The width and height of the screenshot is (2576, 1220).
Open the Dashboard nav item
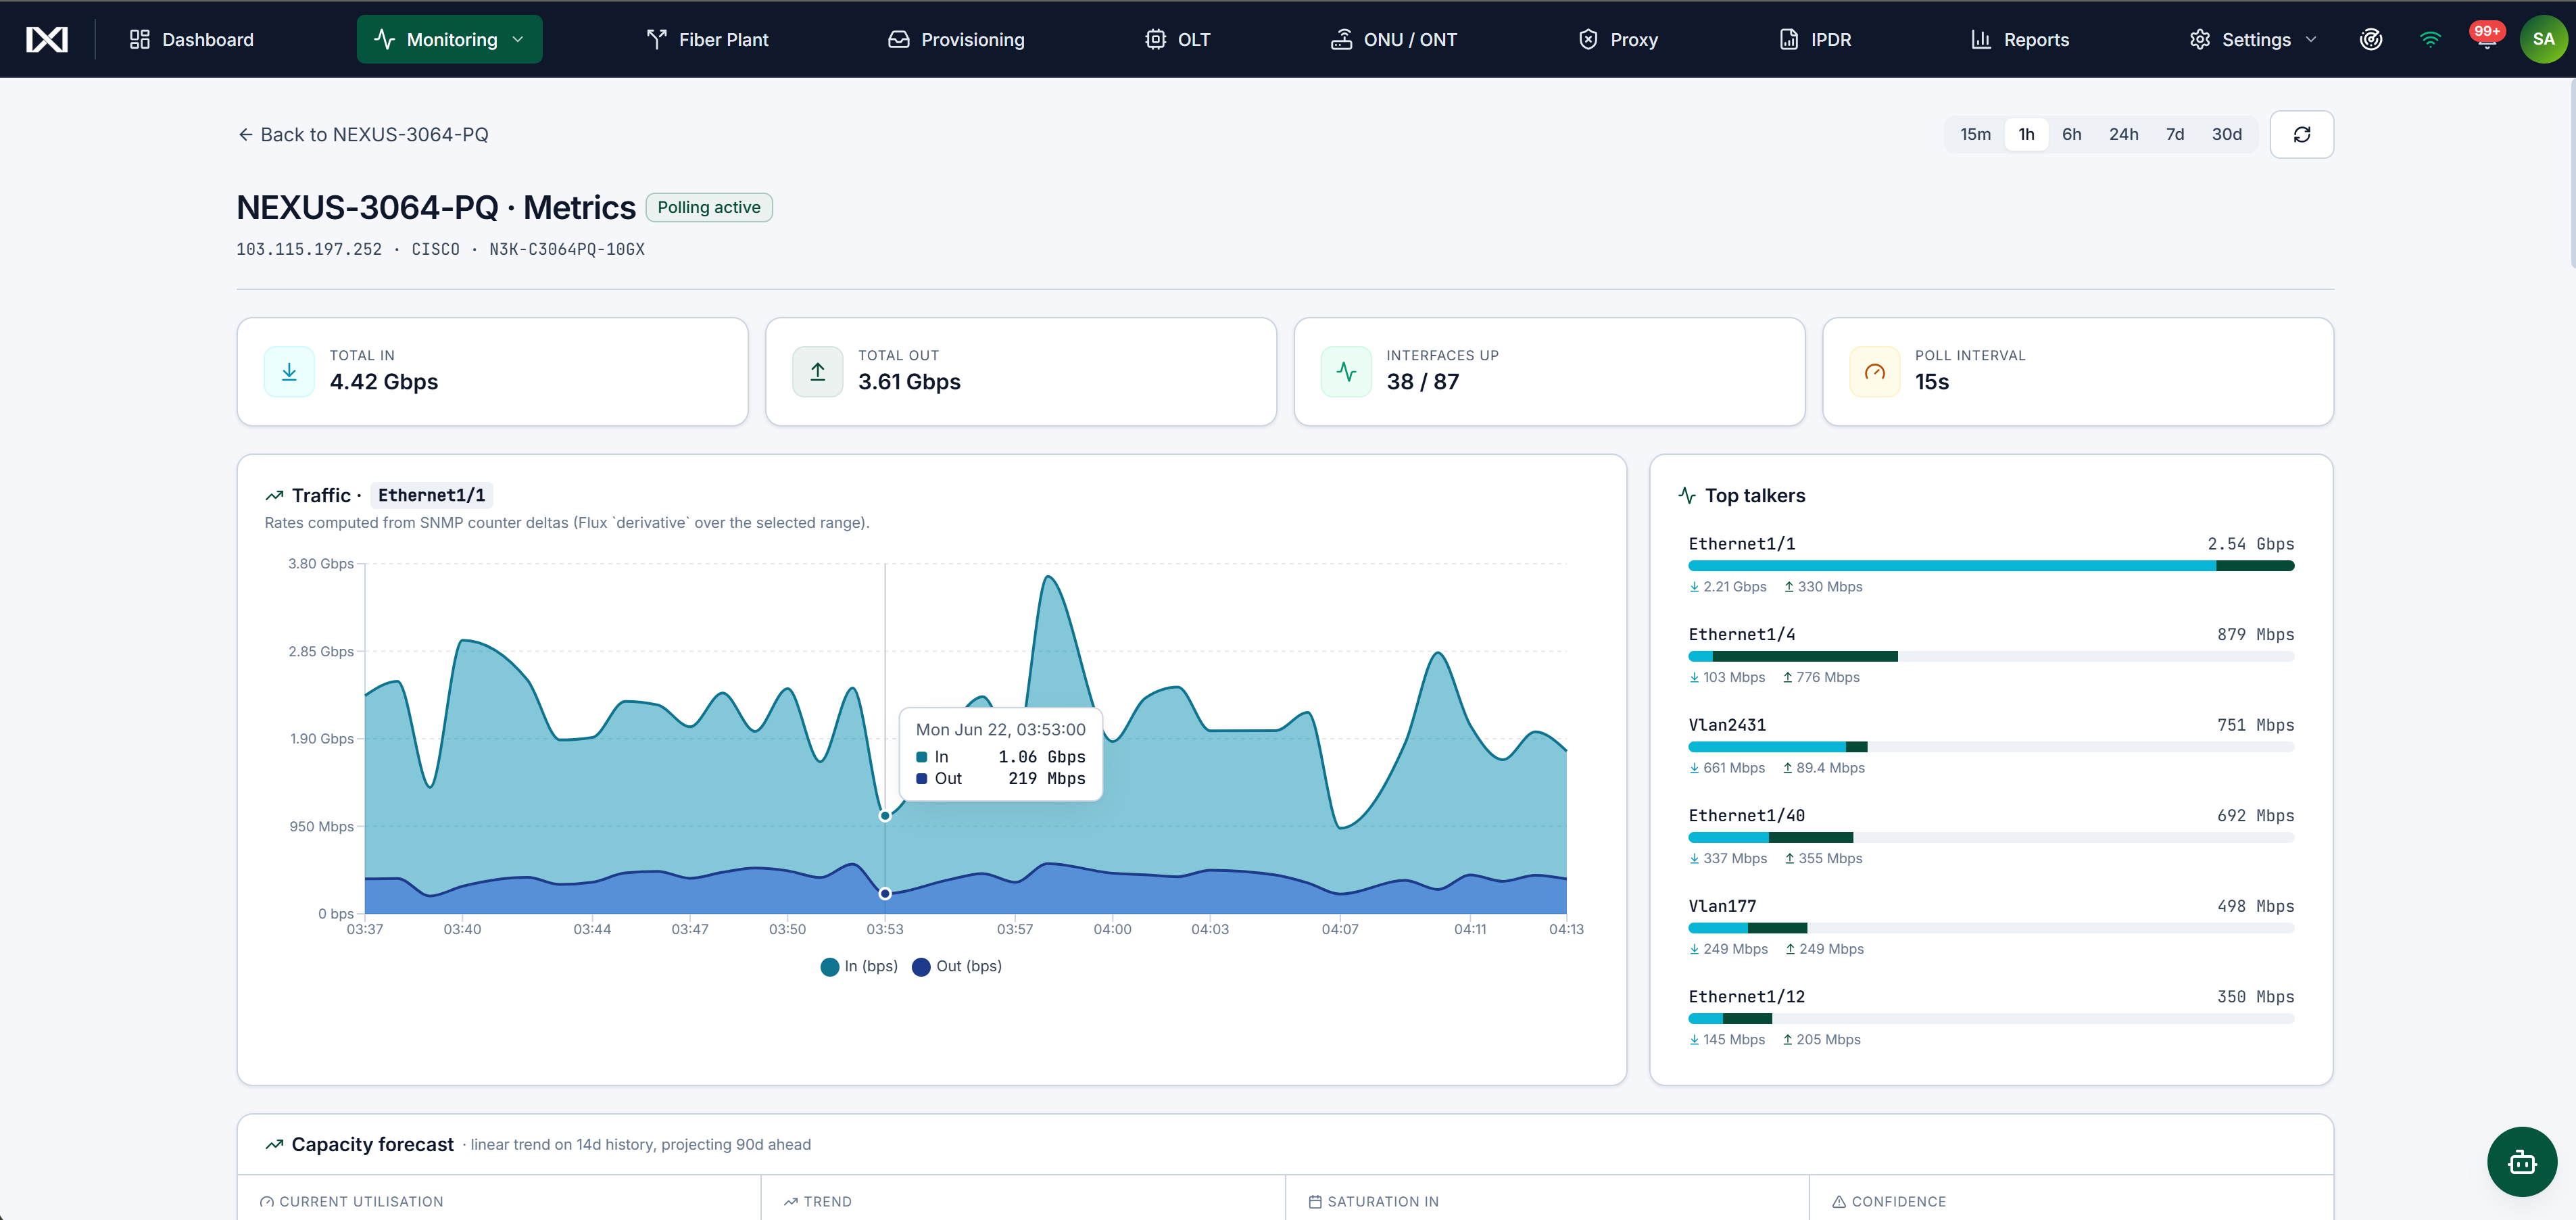[x=191, y=39]
